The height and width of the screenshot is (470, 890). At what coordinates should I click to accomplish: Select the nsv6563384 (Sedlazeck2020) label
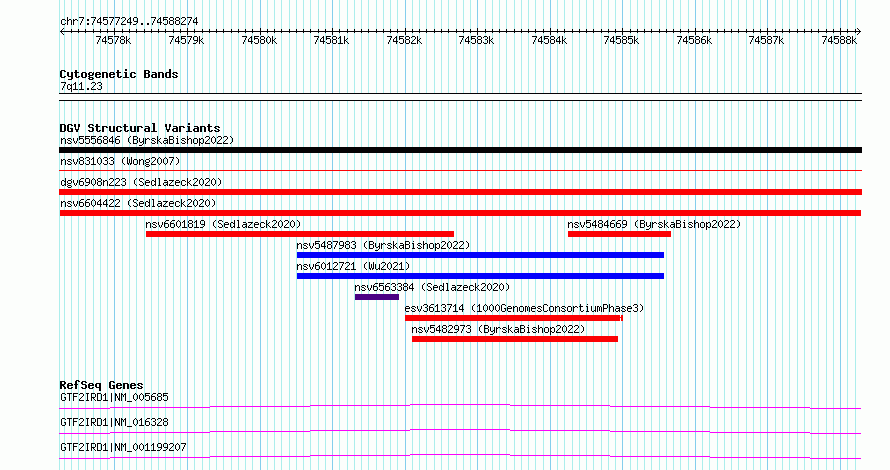pos(432,287)
